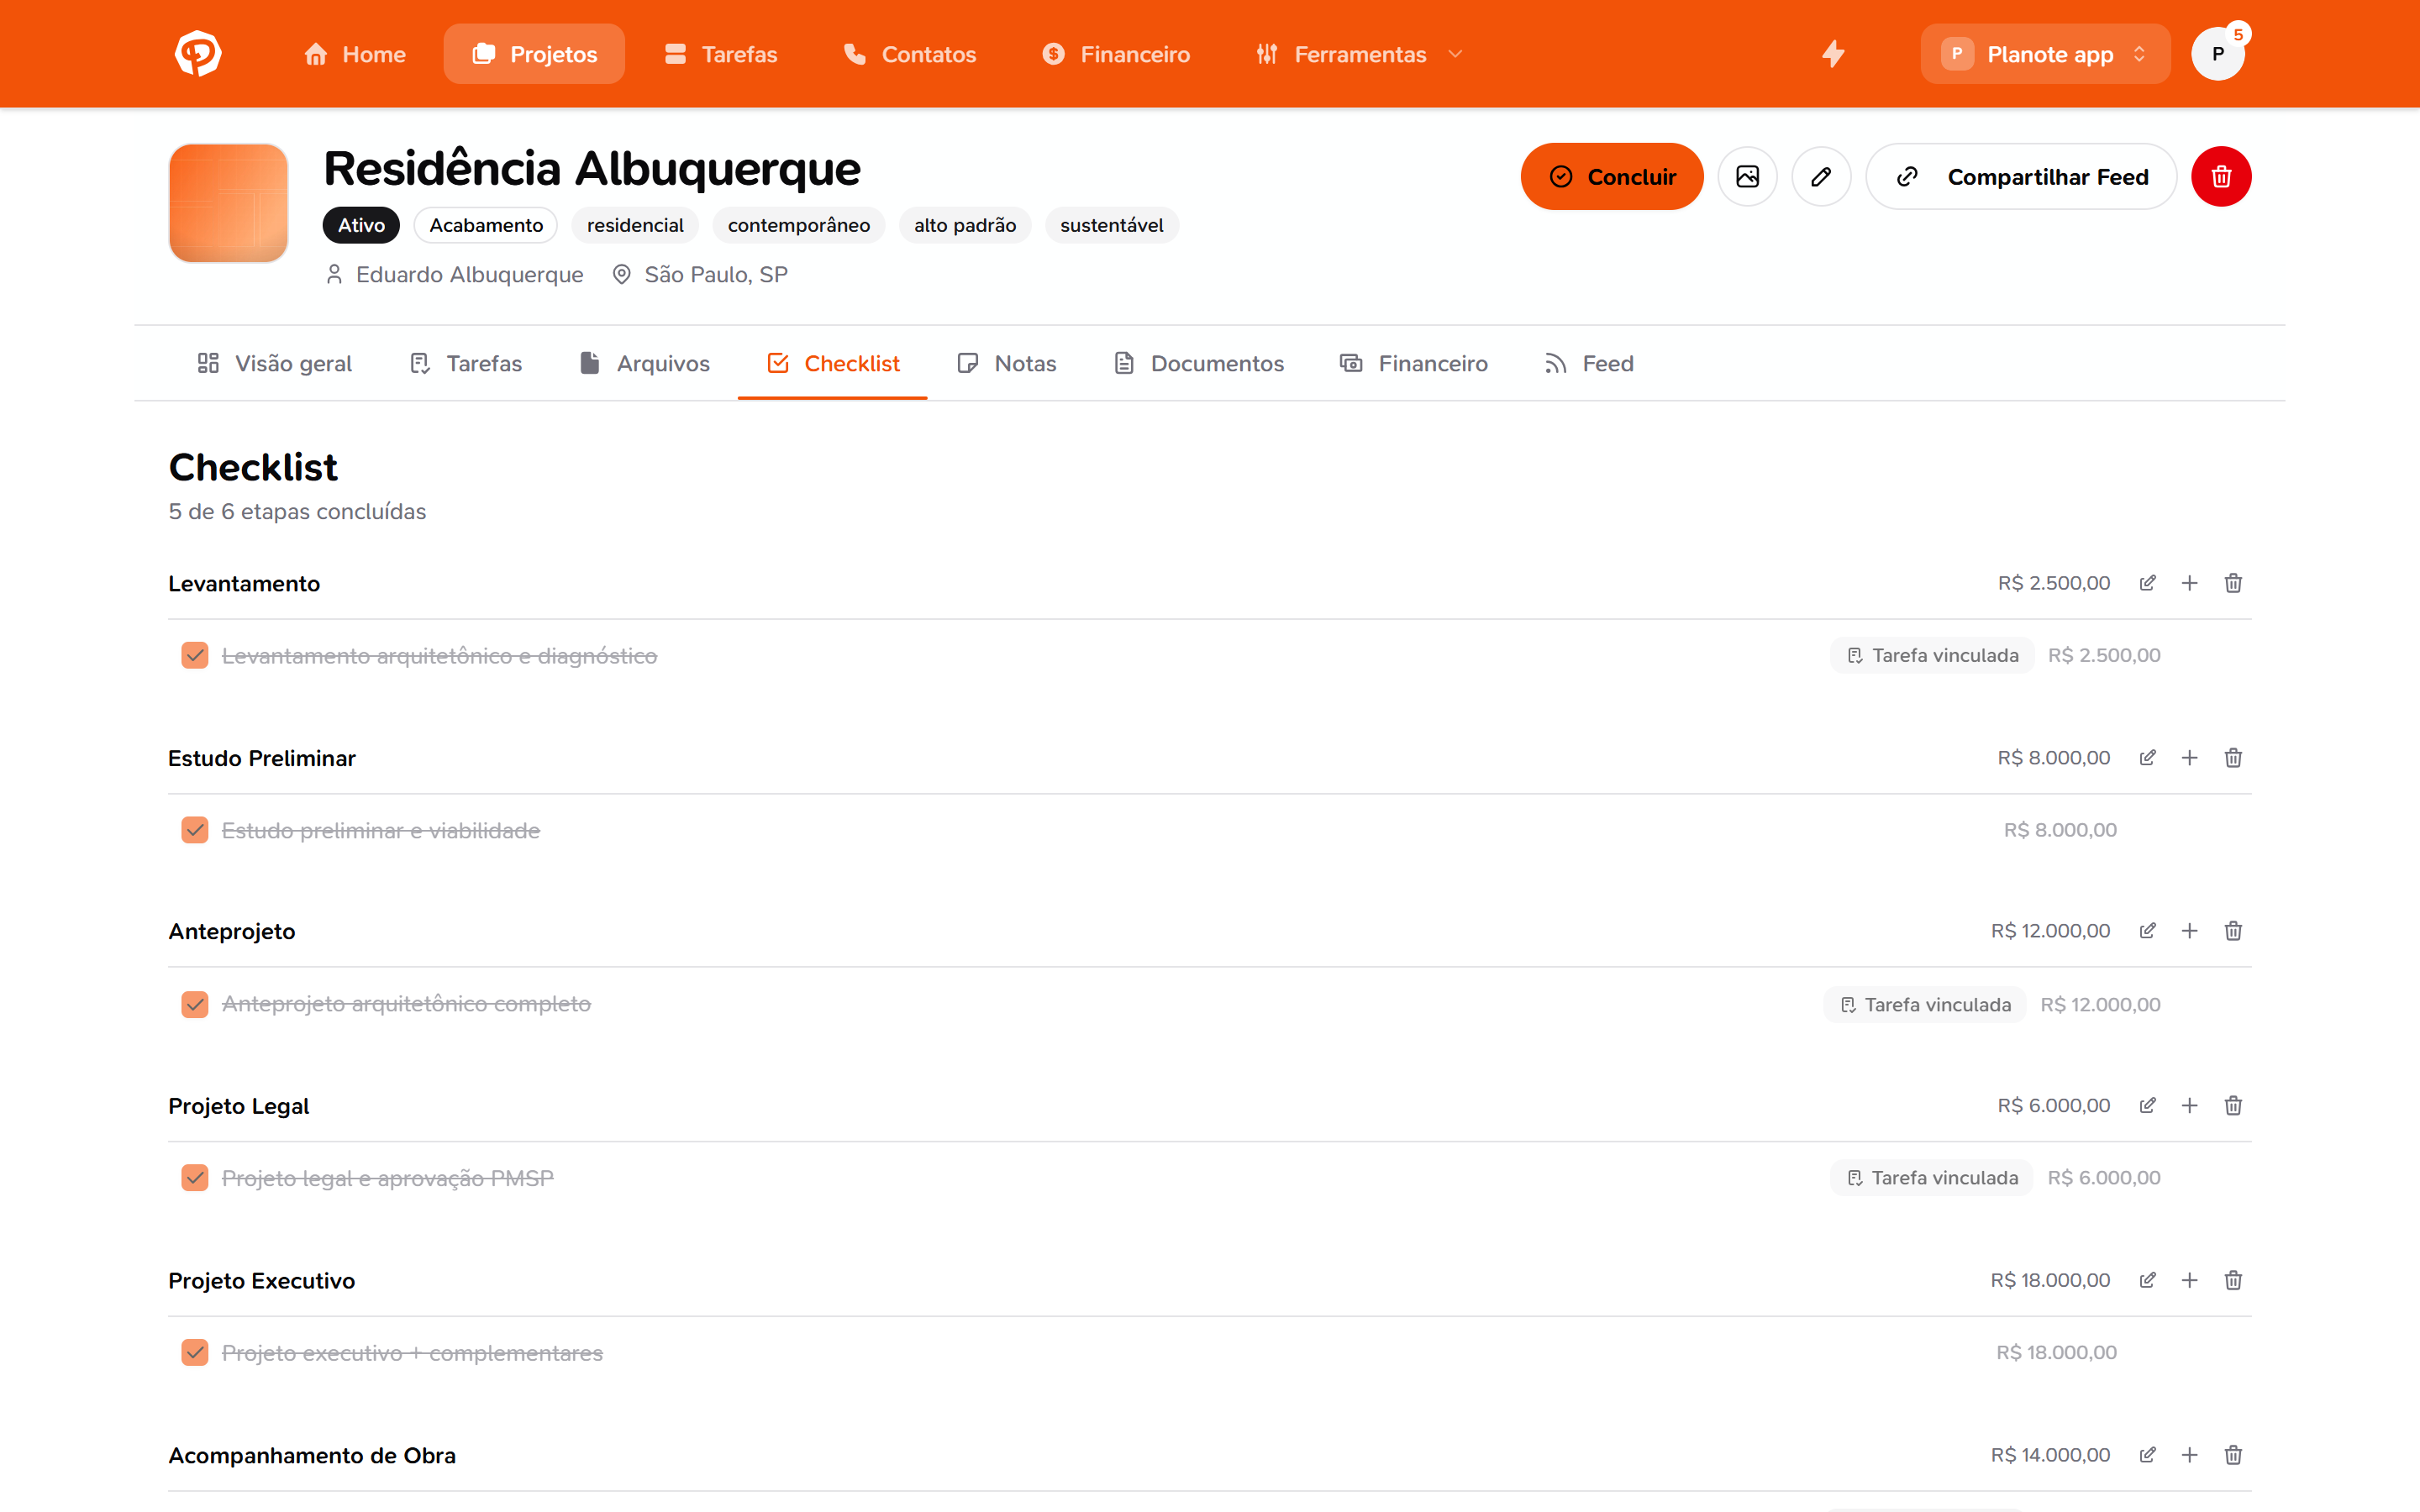
Task: Open Tarefas in top navigation
Action: coord(720,54)
